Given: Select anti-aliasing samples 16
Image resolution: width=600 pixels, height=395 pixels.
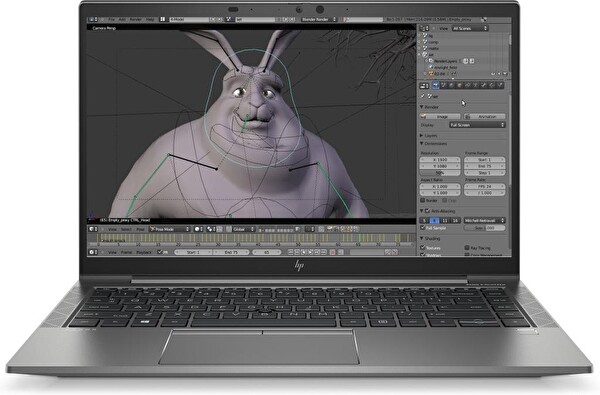Looking at the screenshot, I should click(x=455, y=220).
